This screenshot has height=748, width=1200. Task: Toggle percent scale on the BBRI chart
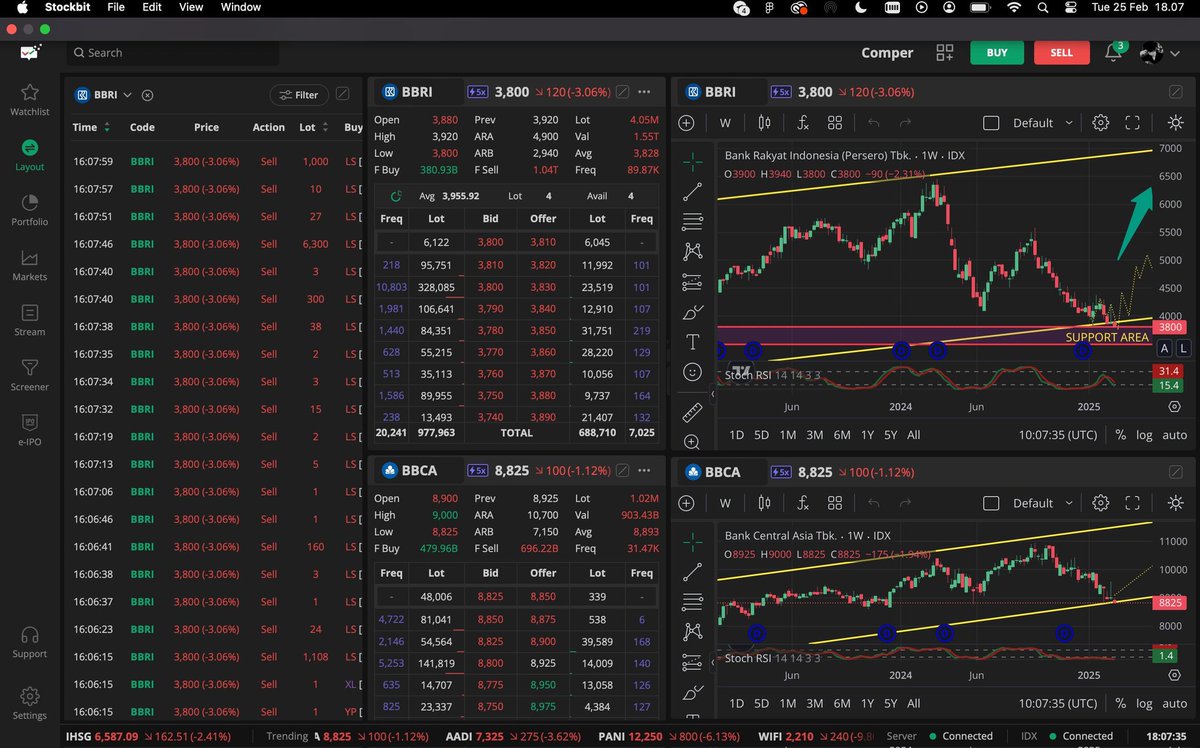click(1121, 435)
